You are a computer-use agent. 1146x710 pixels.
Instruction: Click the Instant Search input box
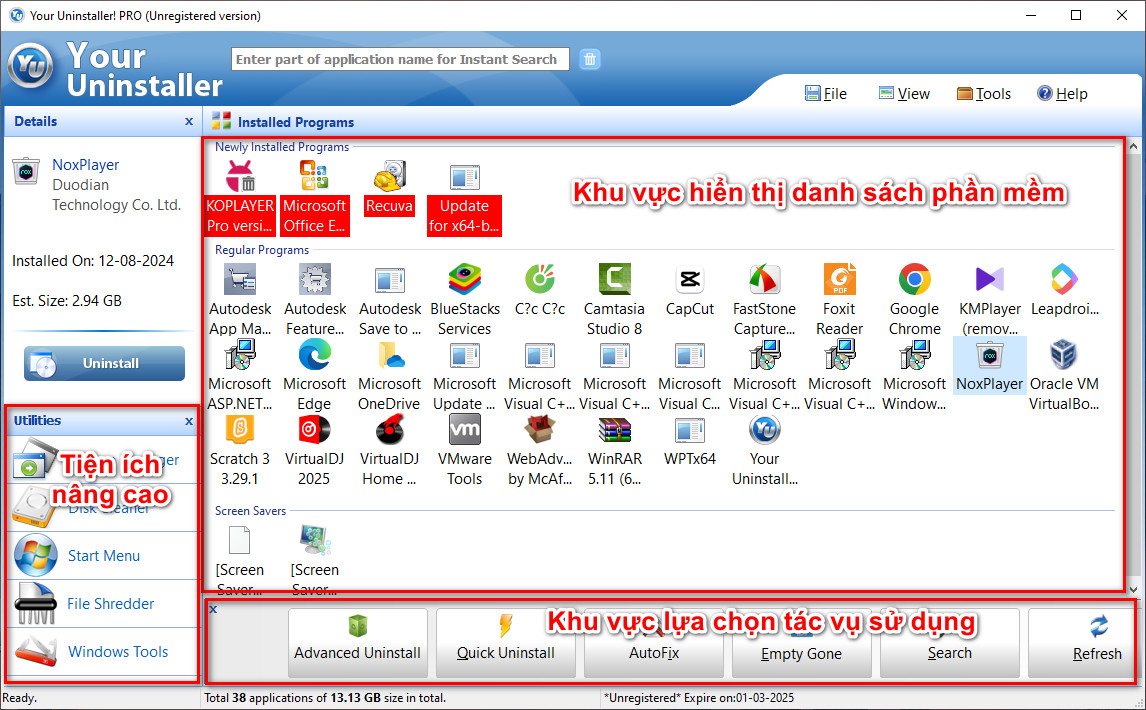click(x=399, y=59)
